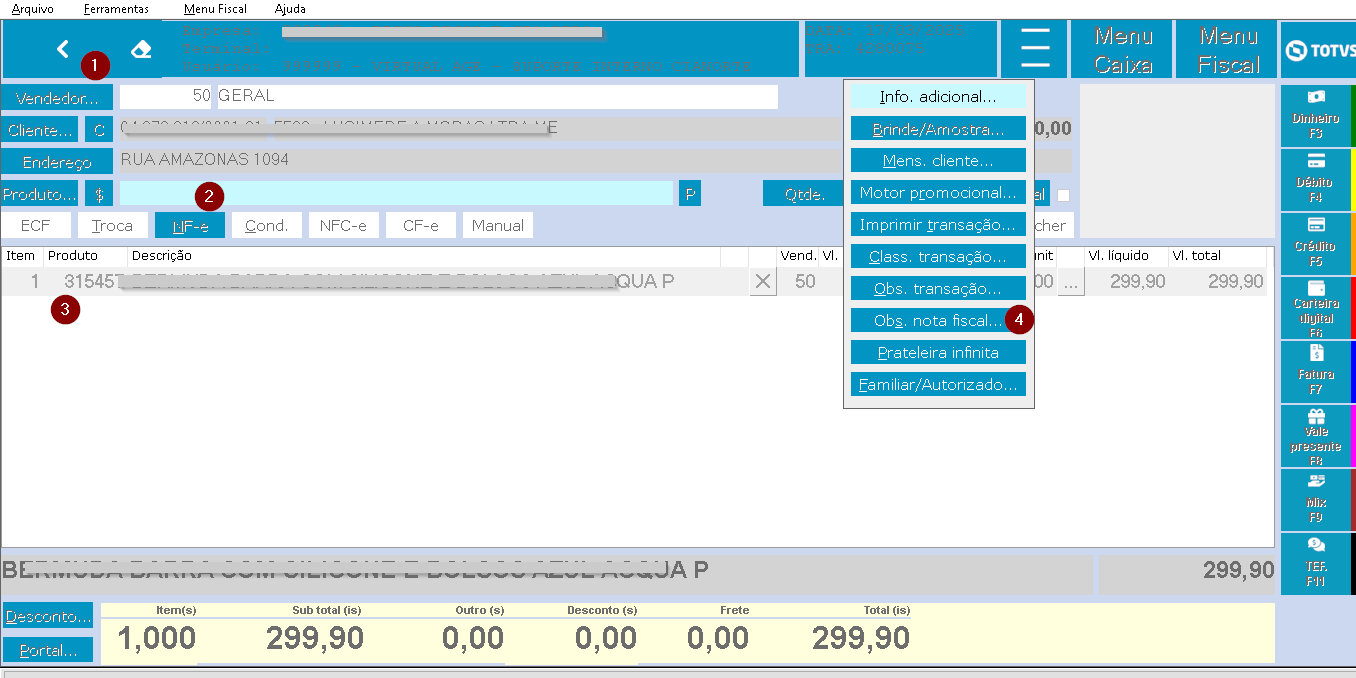Select Carteira digital F6 payment

click(x=1315, y=307)
